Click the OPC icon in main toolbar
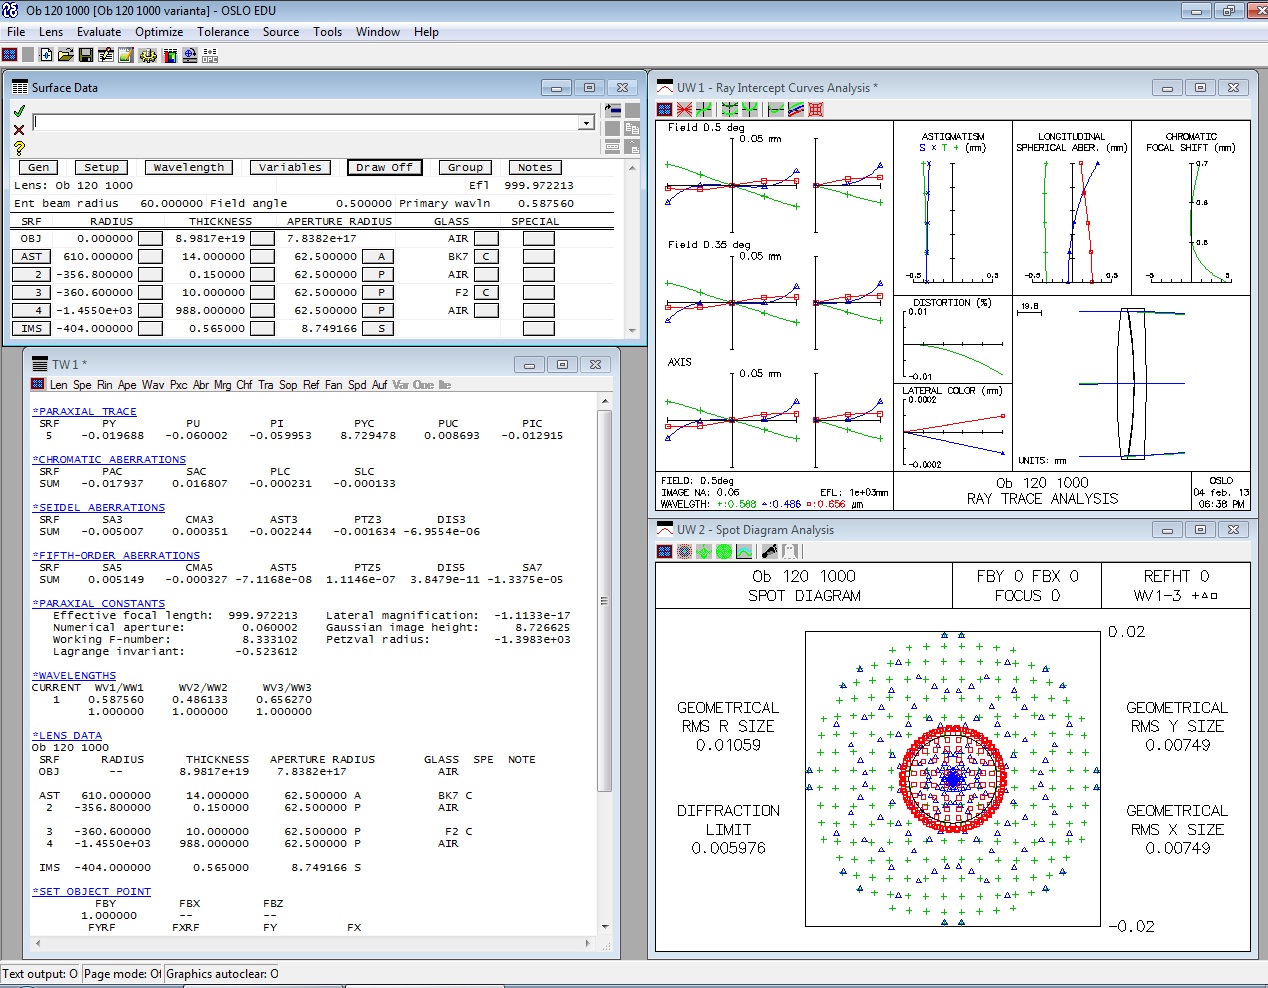The height and width of the screenshot is (988, 1268). [x=210, y=55]
